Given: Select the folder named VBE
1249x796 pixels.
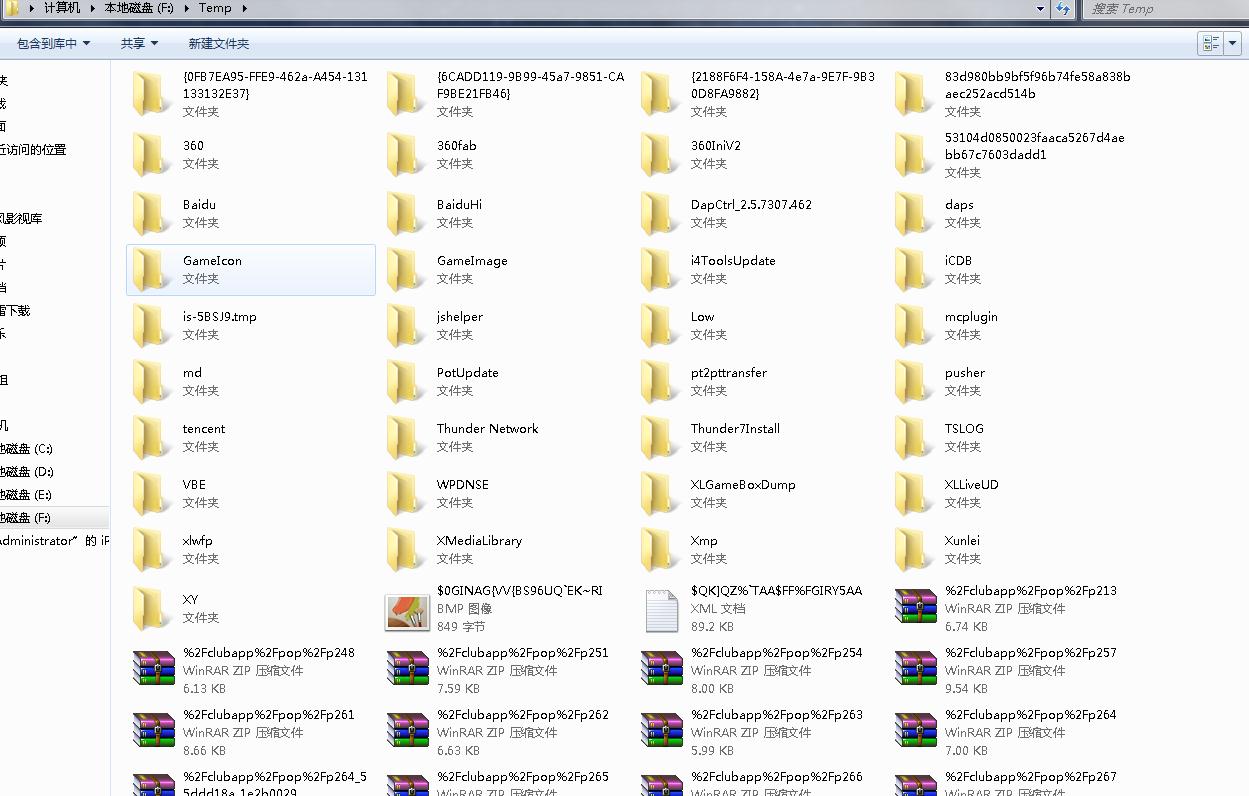Looking at the screenshot, I should coord(194,484).
